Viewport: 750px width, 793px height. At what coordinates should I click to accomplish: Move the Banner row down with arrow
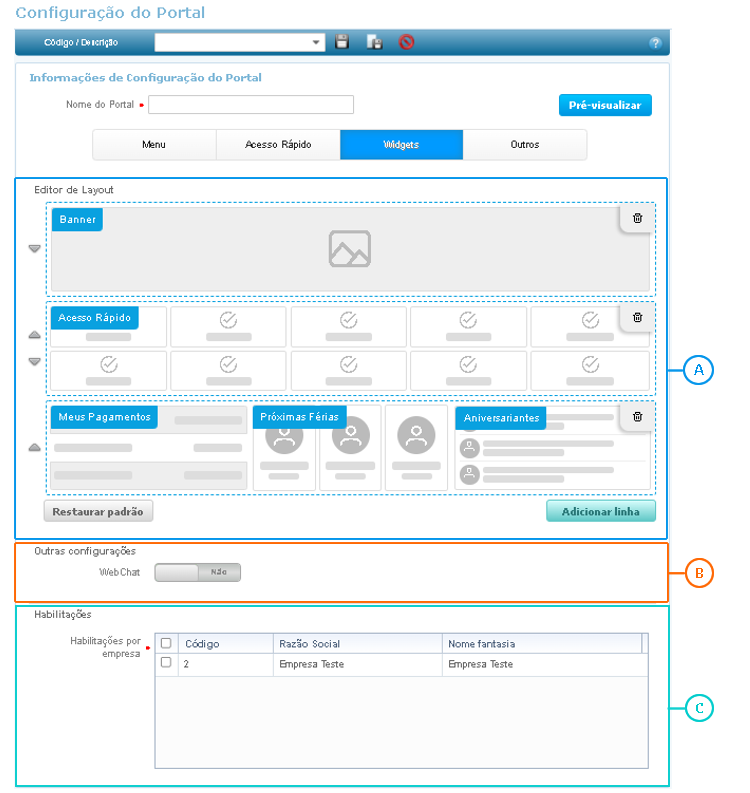[35, 249]
